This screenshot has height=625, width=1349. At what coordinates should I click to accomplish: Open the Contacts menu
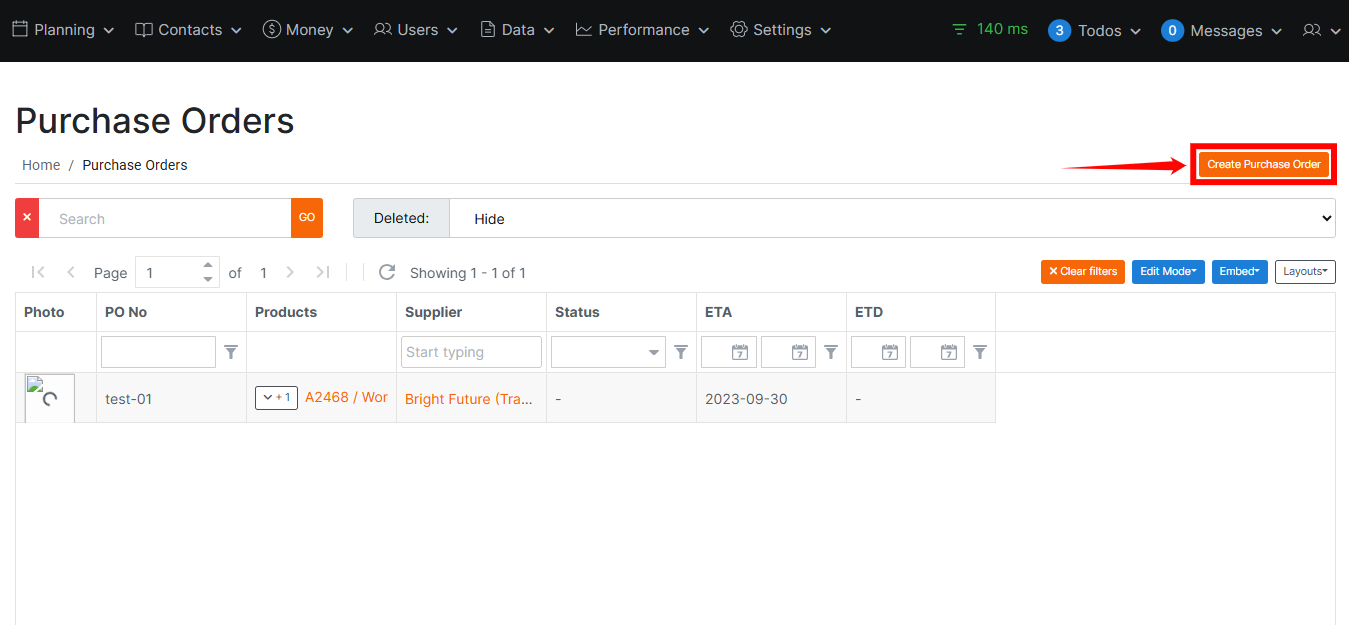187,29
